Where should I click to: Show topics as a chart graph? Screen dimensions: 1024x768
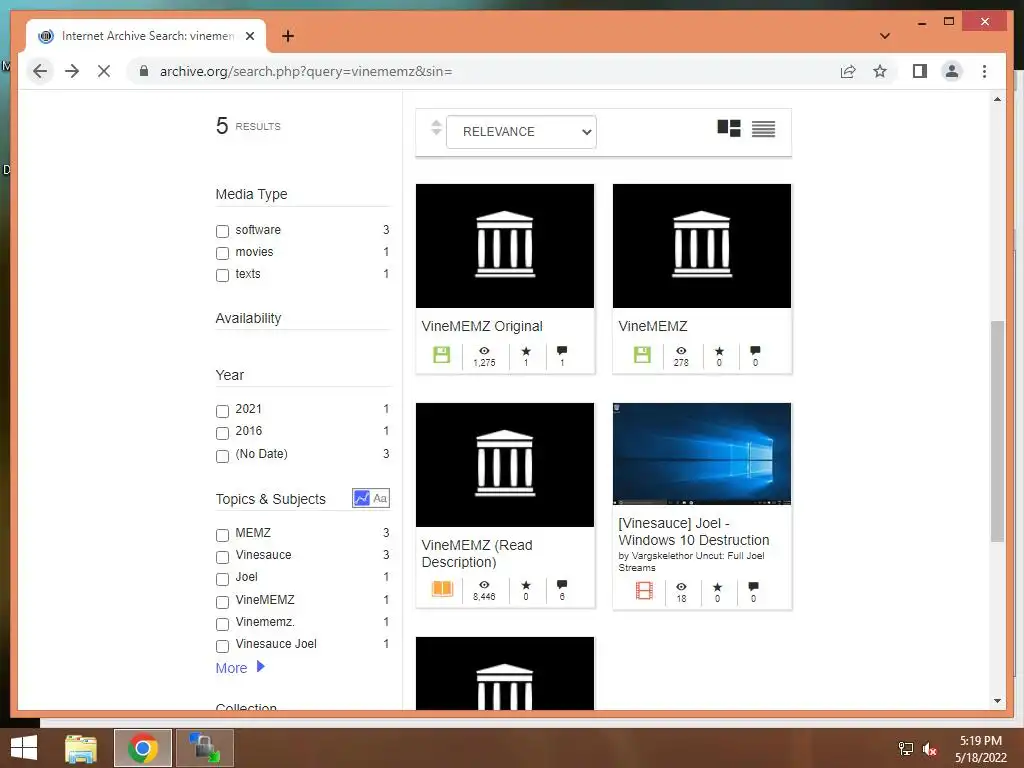[361, 498]
